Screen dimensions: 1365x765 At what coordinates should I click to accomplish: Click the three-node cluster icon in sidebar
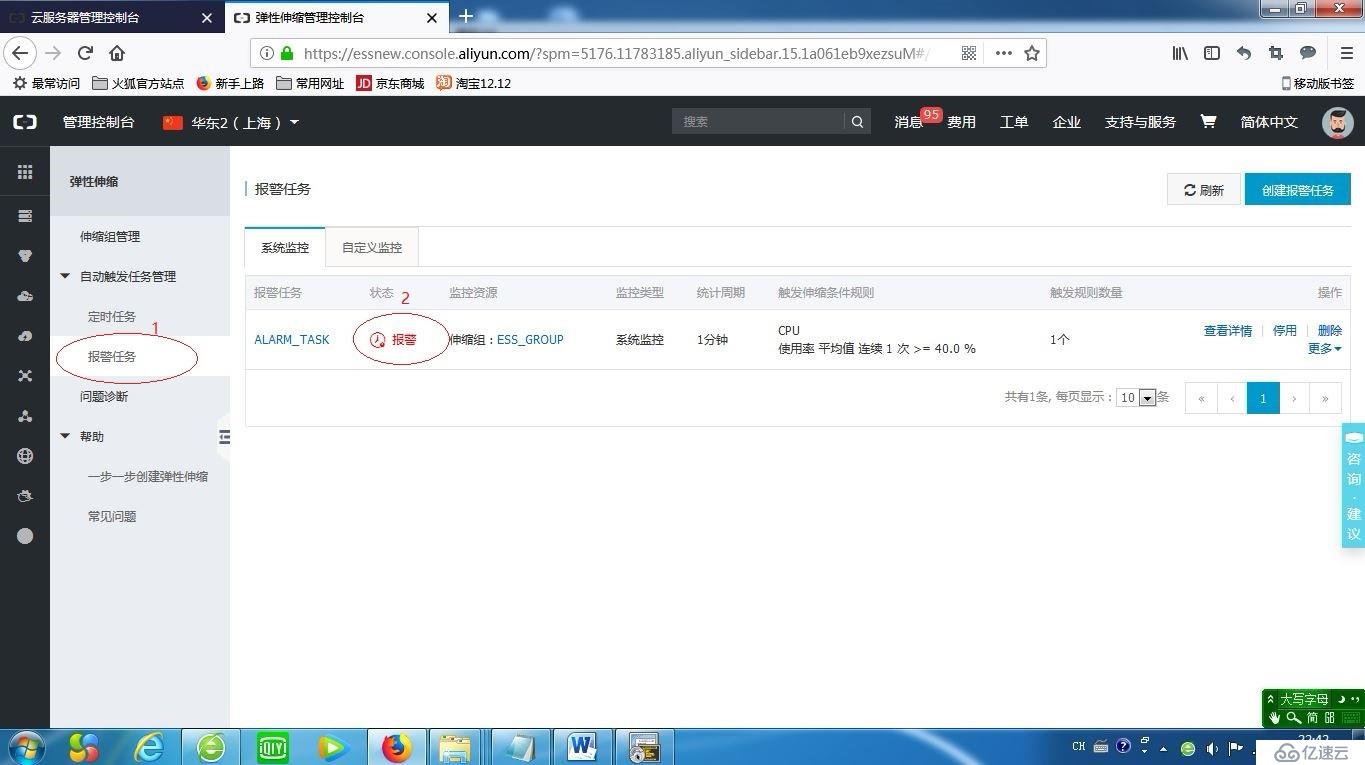(25, 416)
